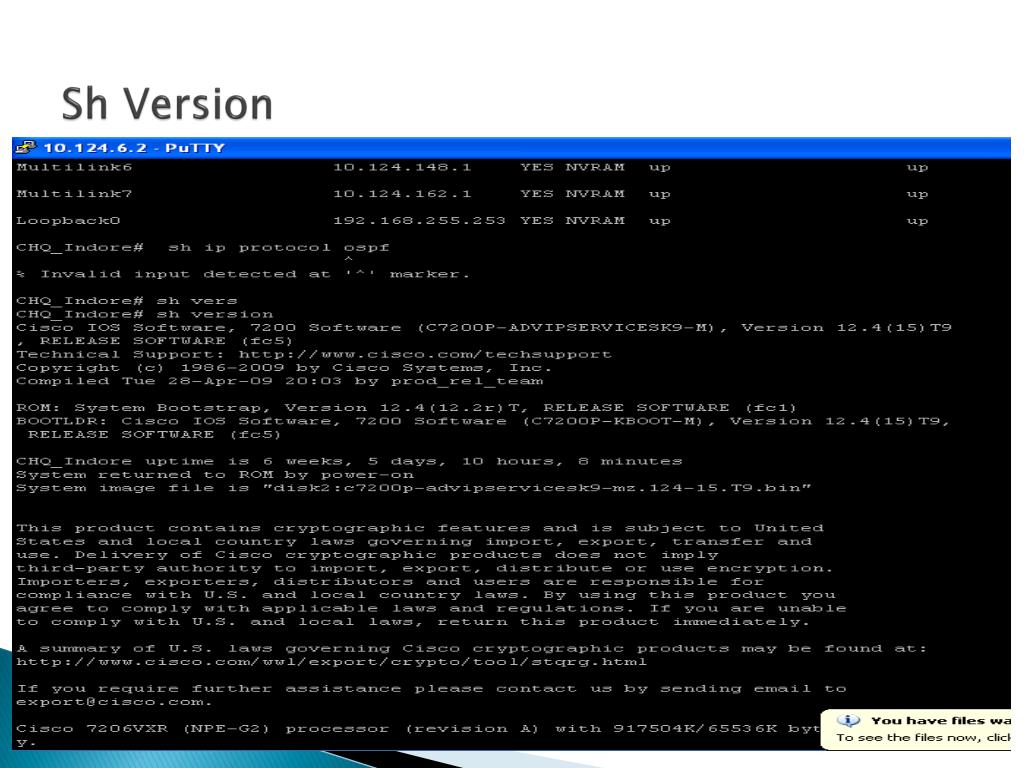Screen dimensions: 1024x768
Task: Click the Multilink6 interface row name
Action: point(74,167)
